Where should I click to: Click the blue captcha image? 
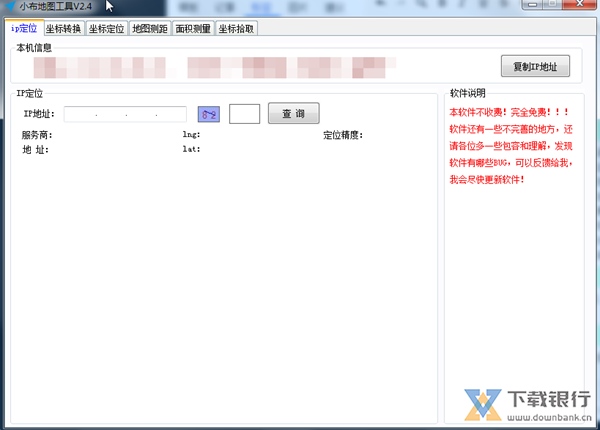(x=209, y=114)
